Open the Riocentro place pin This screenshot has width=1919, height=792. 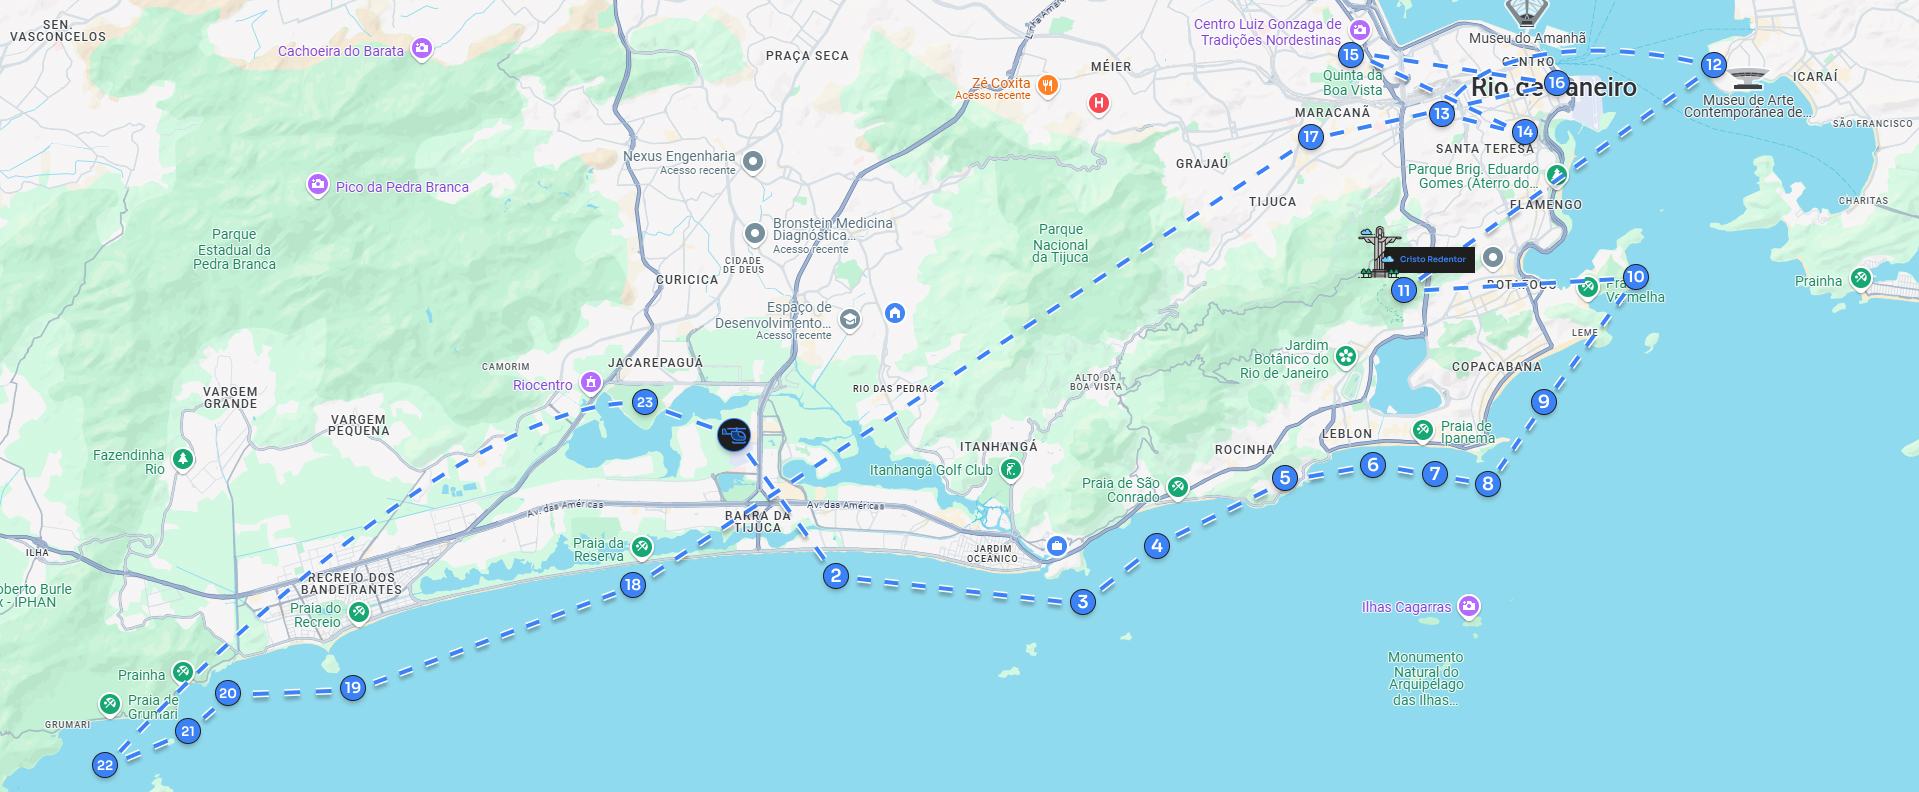(x=591, y=383)
